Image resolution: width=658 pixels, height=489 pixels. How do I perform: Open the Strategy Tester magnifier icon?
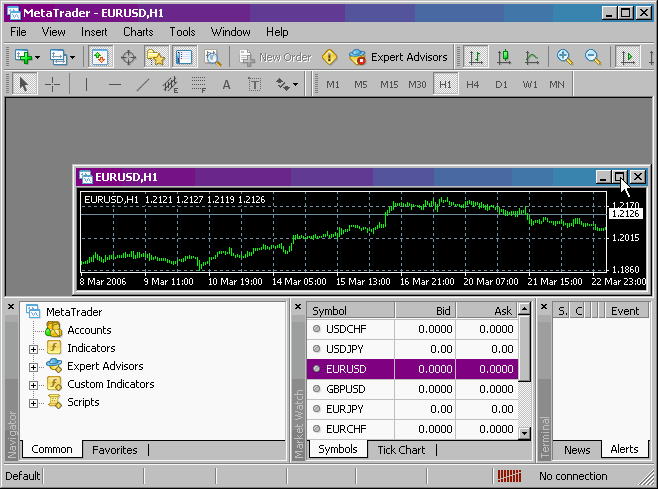(212, 57)
